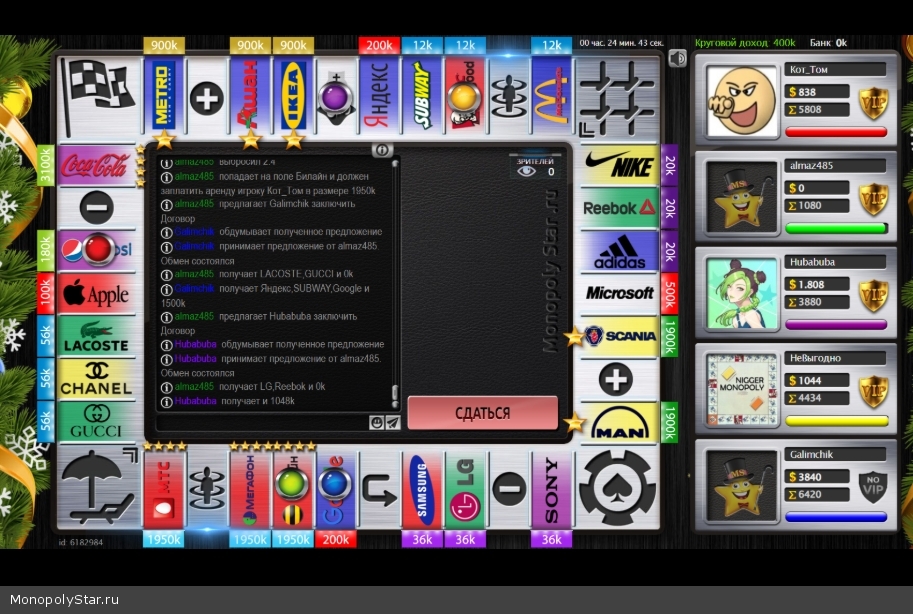Click the minus tile between LG and SONY
Screen dimensions: 913x614
(508, 489)
